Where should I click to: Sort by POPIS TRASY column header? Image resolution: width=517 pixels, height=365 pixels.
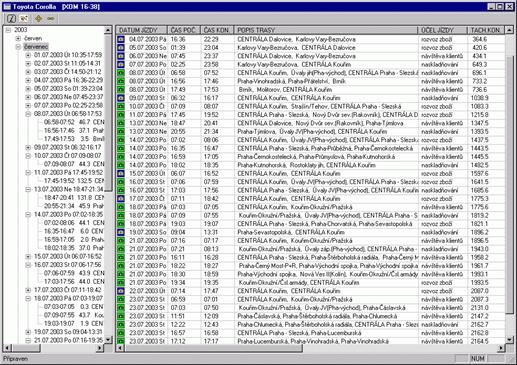[326, 30]
